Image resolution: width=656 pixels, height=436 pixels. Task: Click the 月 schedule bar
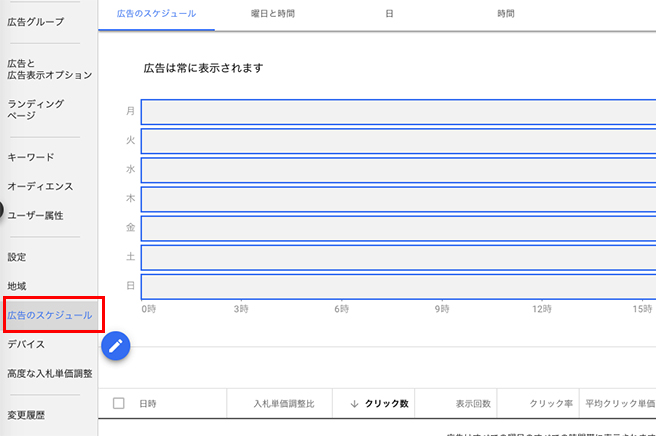point(398,112)
